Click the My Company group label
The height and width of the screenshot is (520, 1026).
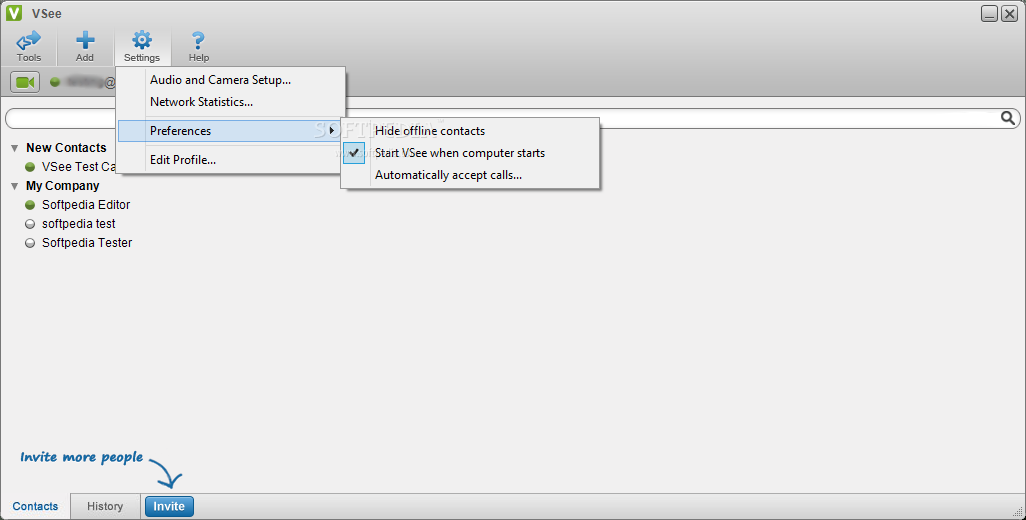63,186
